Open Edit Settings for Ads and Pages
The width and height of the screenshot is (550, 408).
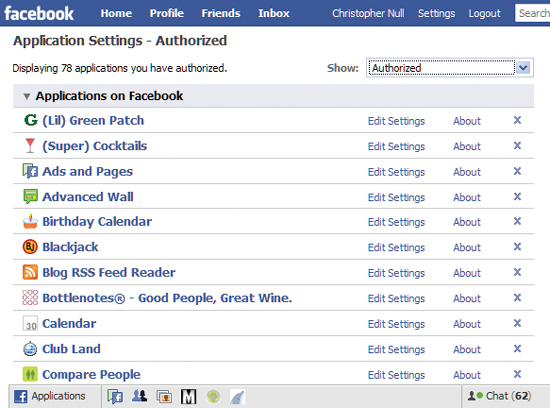click(x=396, y=172)
